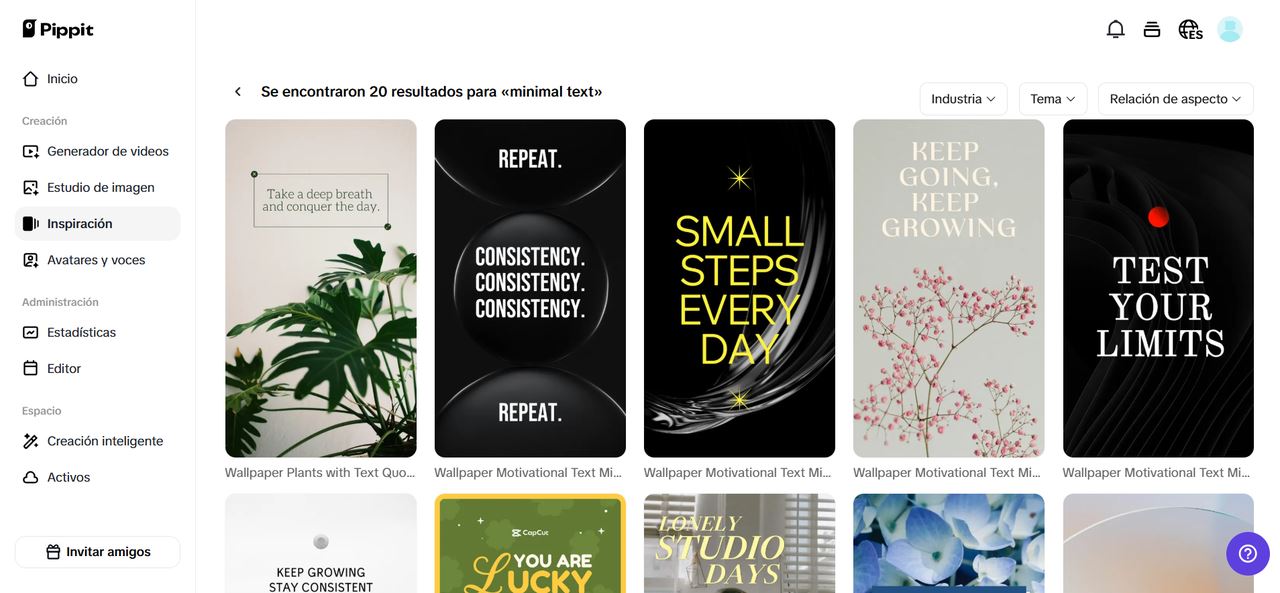The height and width of the screenshot is (593, 1280).
Task: Open the credits wallet icon
Action: [1152, 29]
